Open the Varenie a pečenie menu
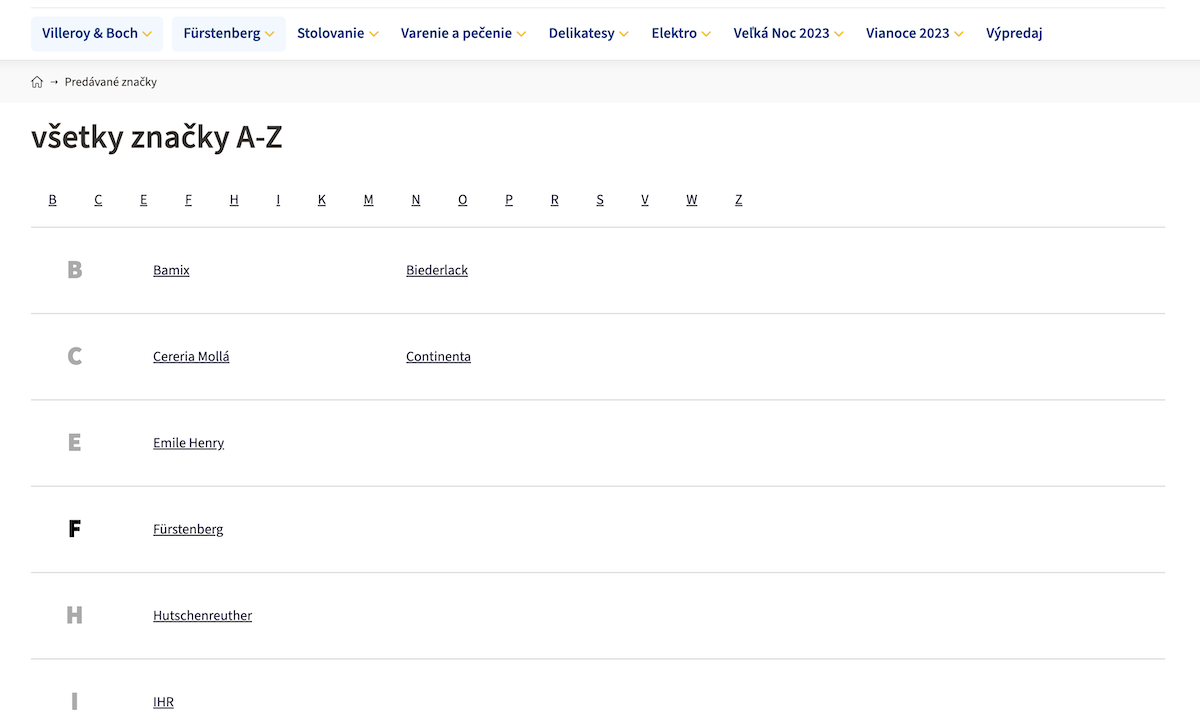 pos(464,33)
